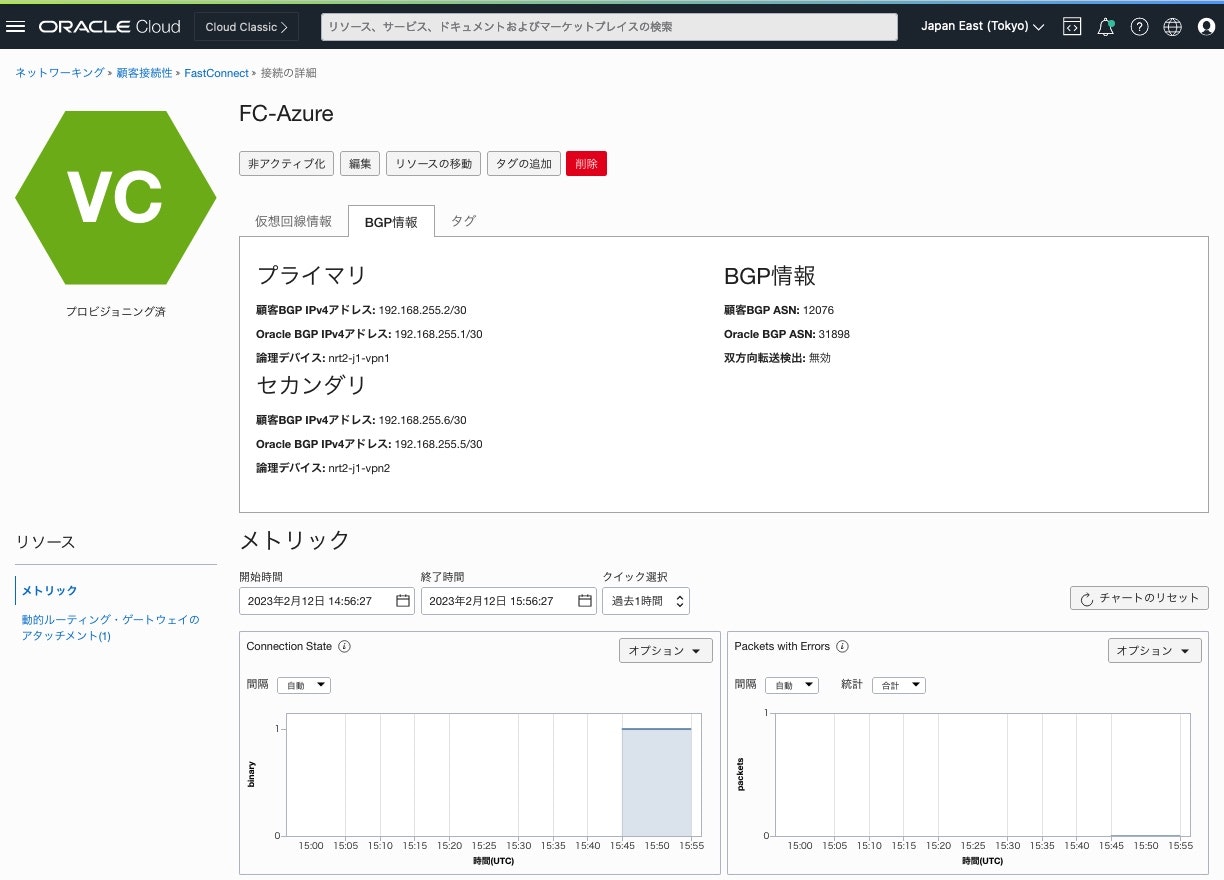The height and width of the screenshot is (880, 1224).
Task: Switch to the 仮想回線情報 tab
Action: pyautogui.click(x=293, y=221)
